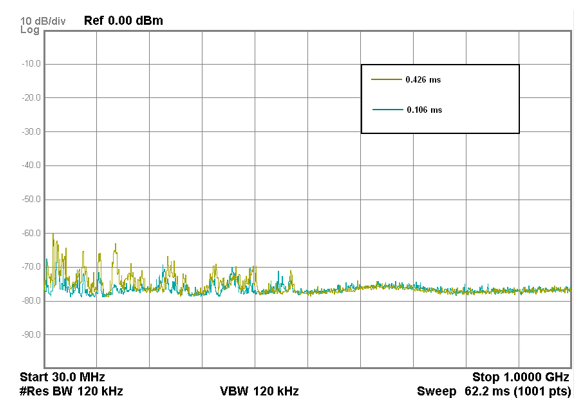This screenshot has width=583, height=410.
Task: Click the Log scale indicator
Action: (x=30, y=30)
